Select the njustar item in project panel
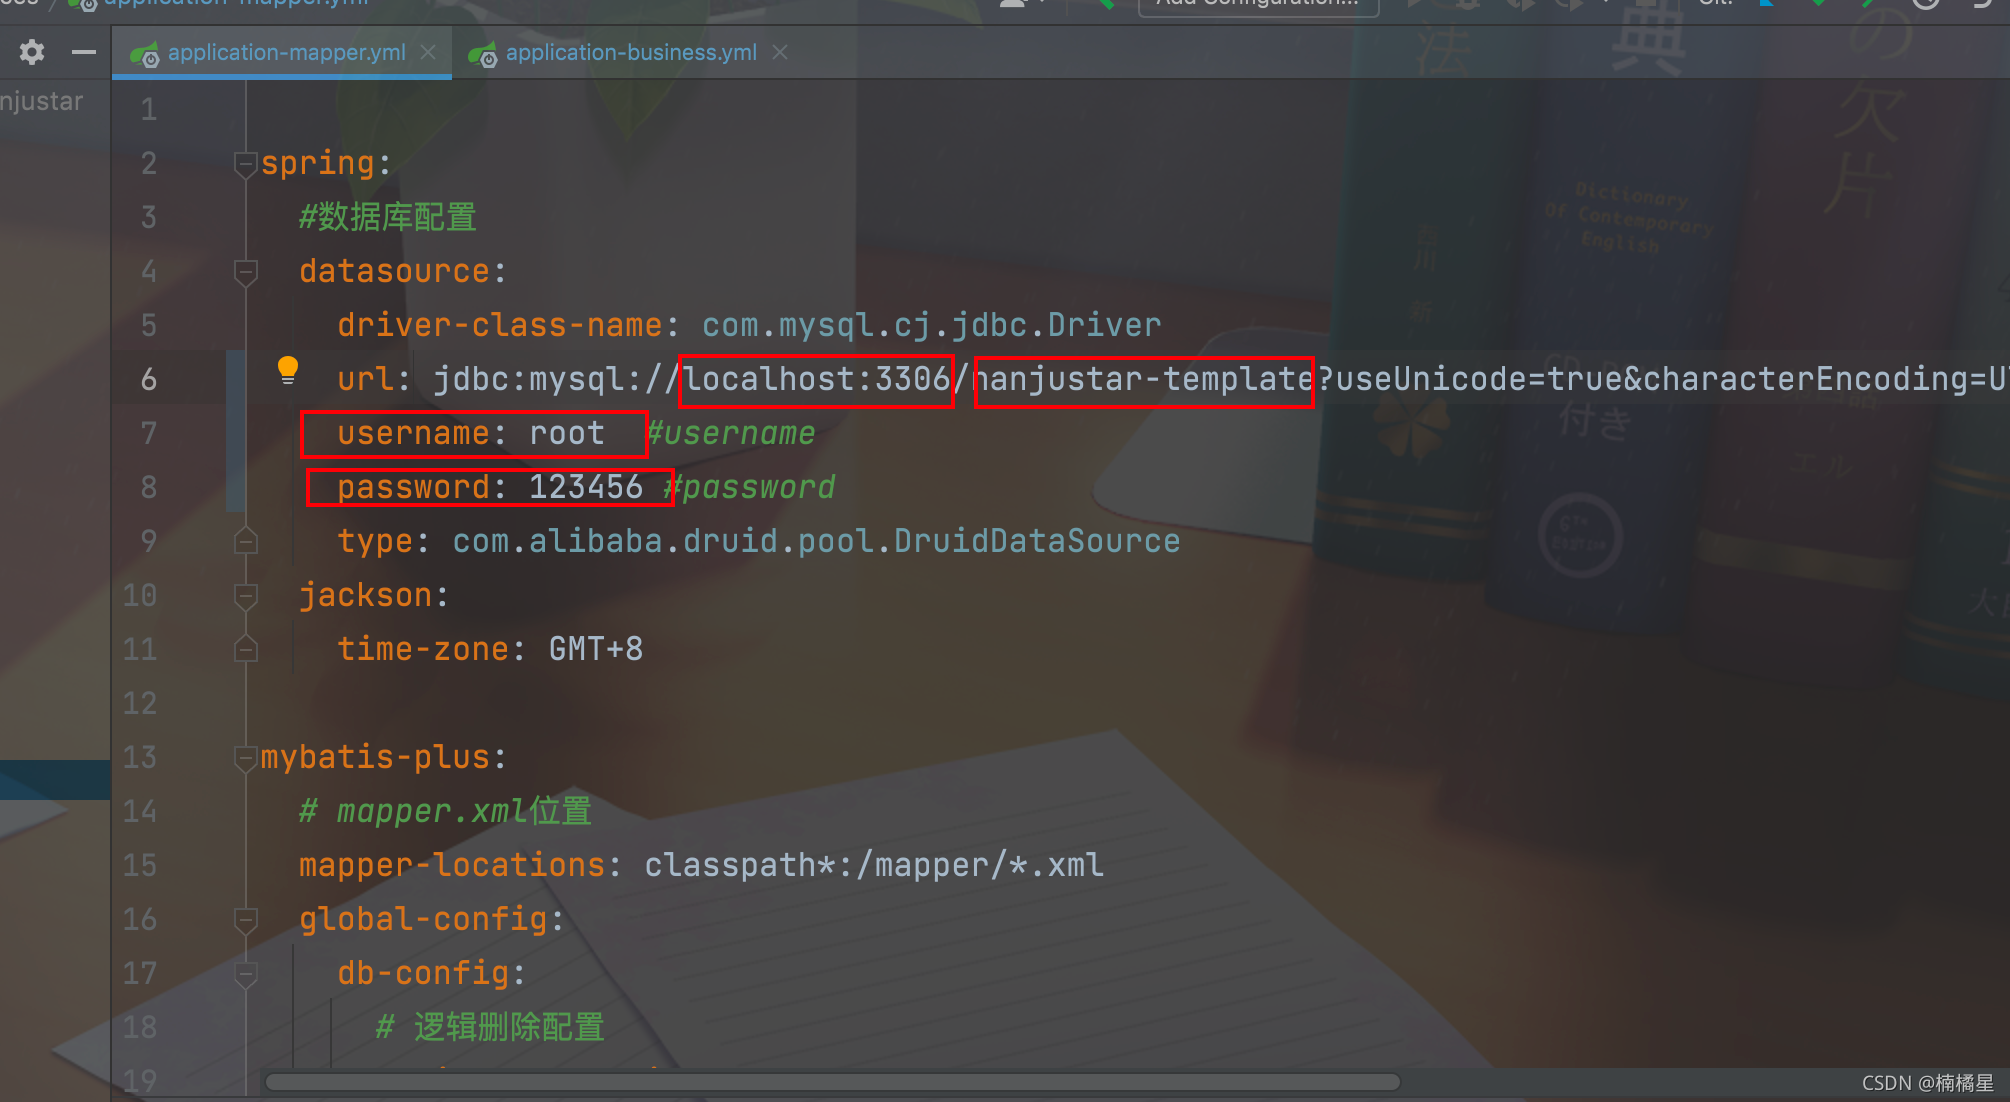 [42, 102]
